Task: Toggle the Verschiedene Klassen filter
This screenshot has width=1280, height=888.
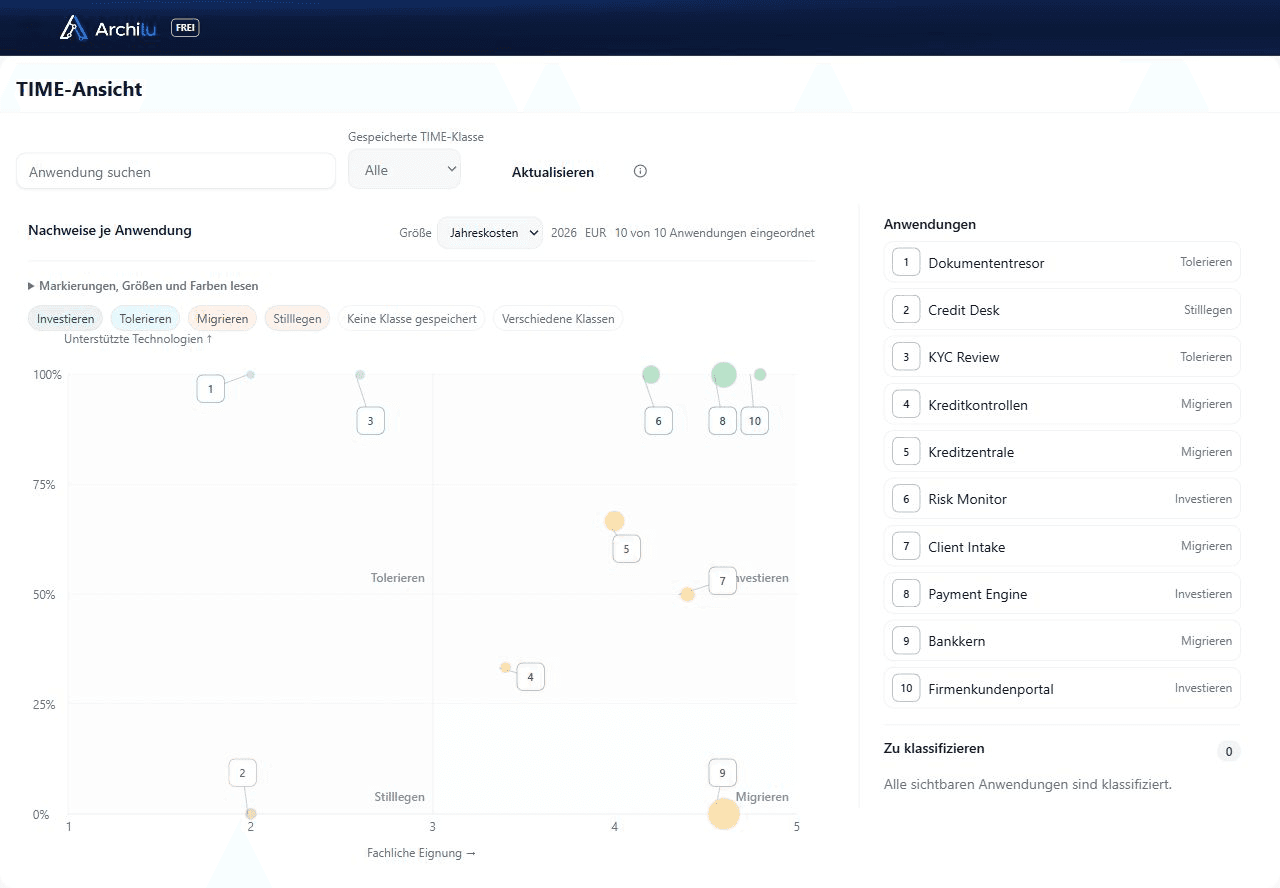Action: (x=558, y=319)
